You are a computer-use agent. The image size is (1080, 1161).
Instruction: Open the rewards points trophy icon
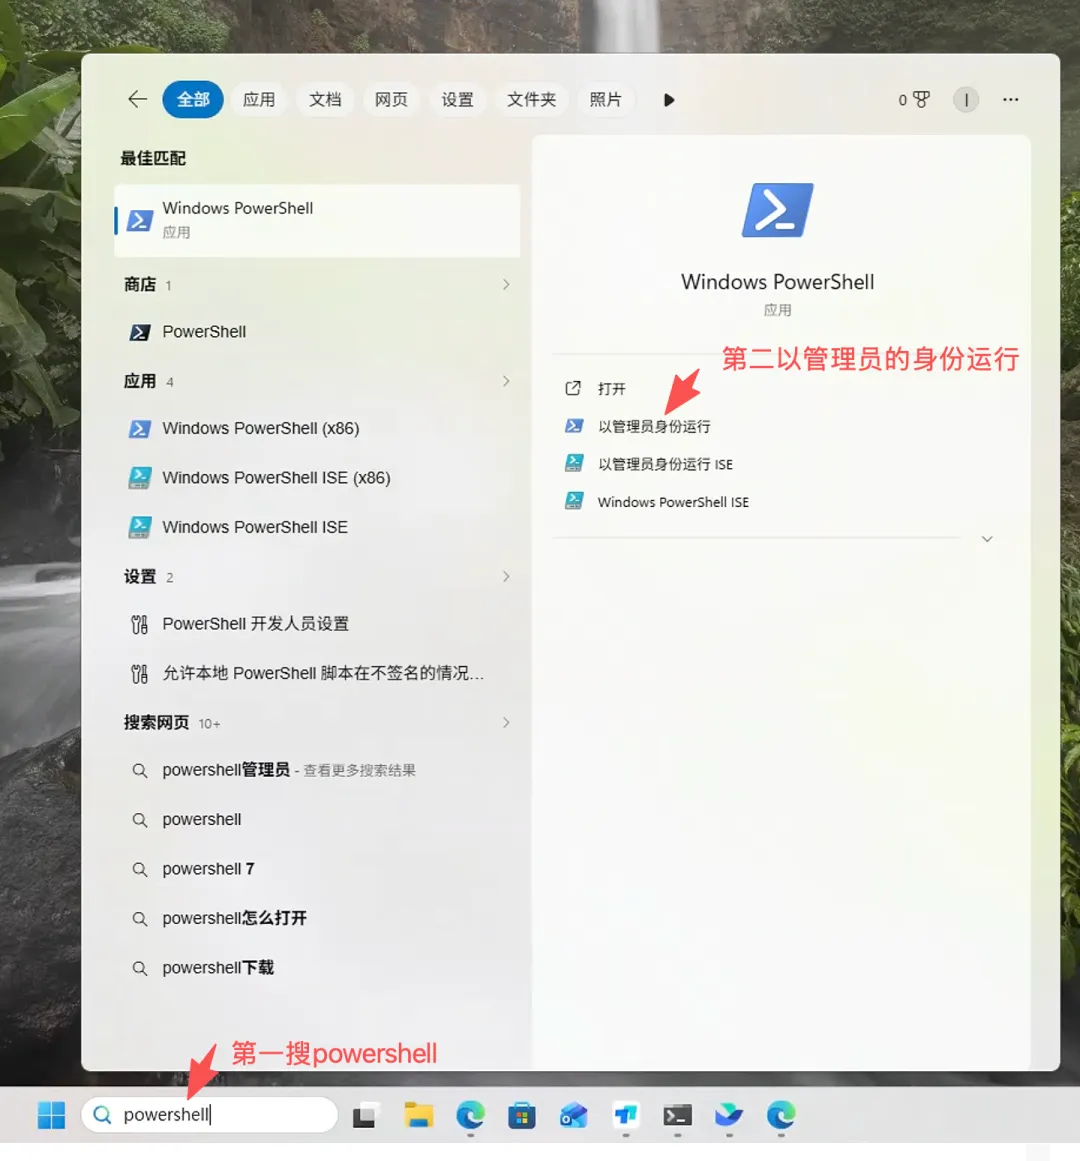(914, 99)
